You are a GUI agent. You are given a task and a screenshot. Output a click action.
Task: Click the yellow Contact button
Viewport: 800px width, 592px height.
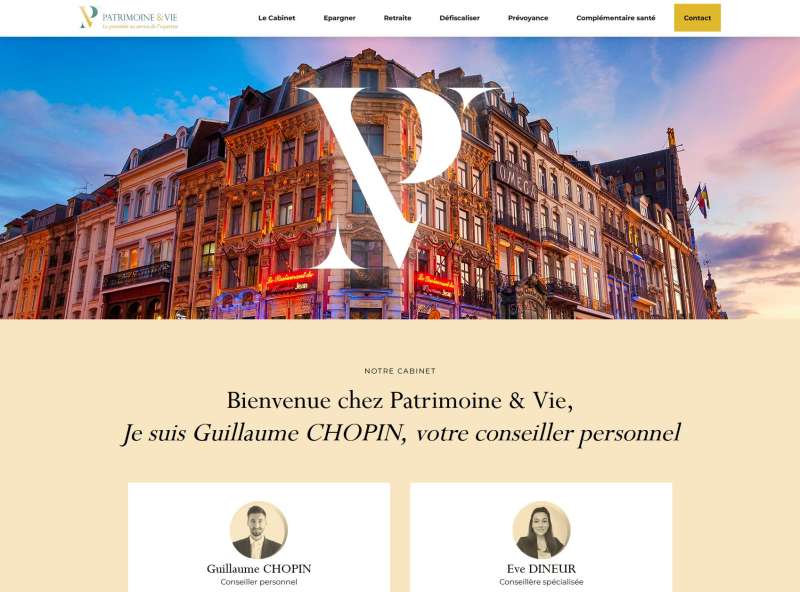click(x=697, y=18)
